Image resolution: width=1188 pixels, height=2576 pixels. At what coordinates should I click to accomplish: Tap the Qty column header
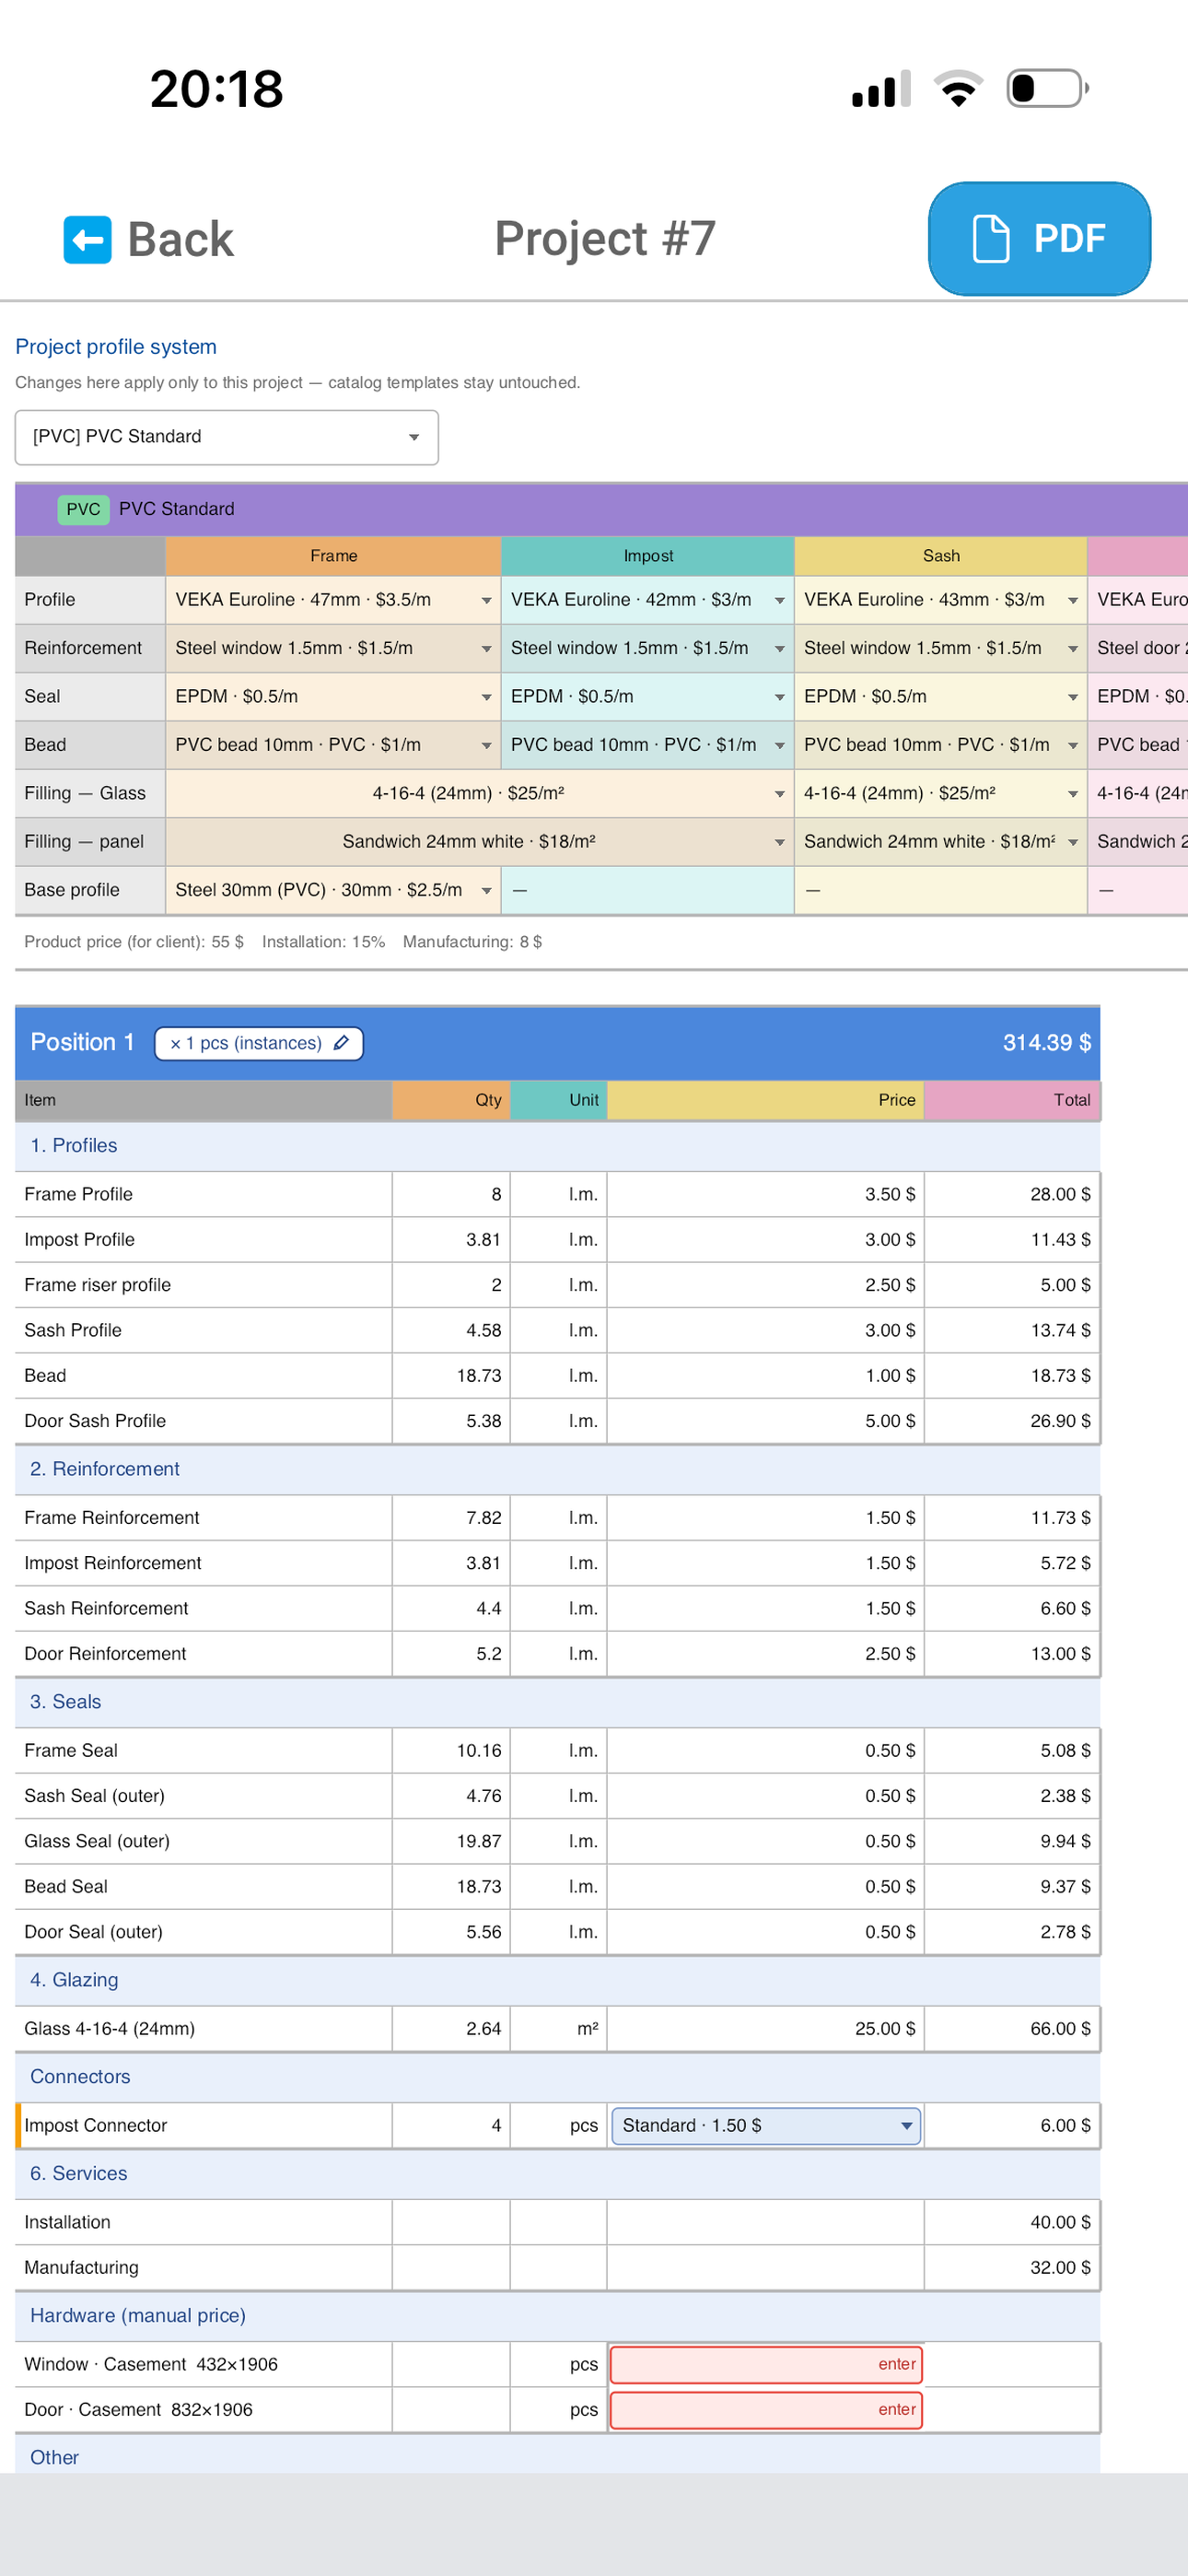click(452, 1100)
